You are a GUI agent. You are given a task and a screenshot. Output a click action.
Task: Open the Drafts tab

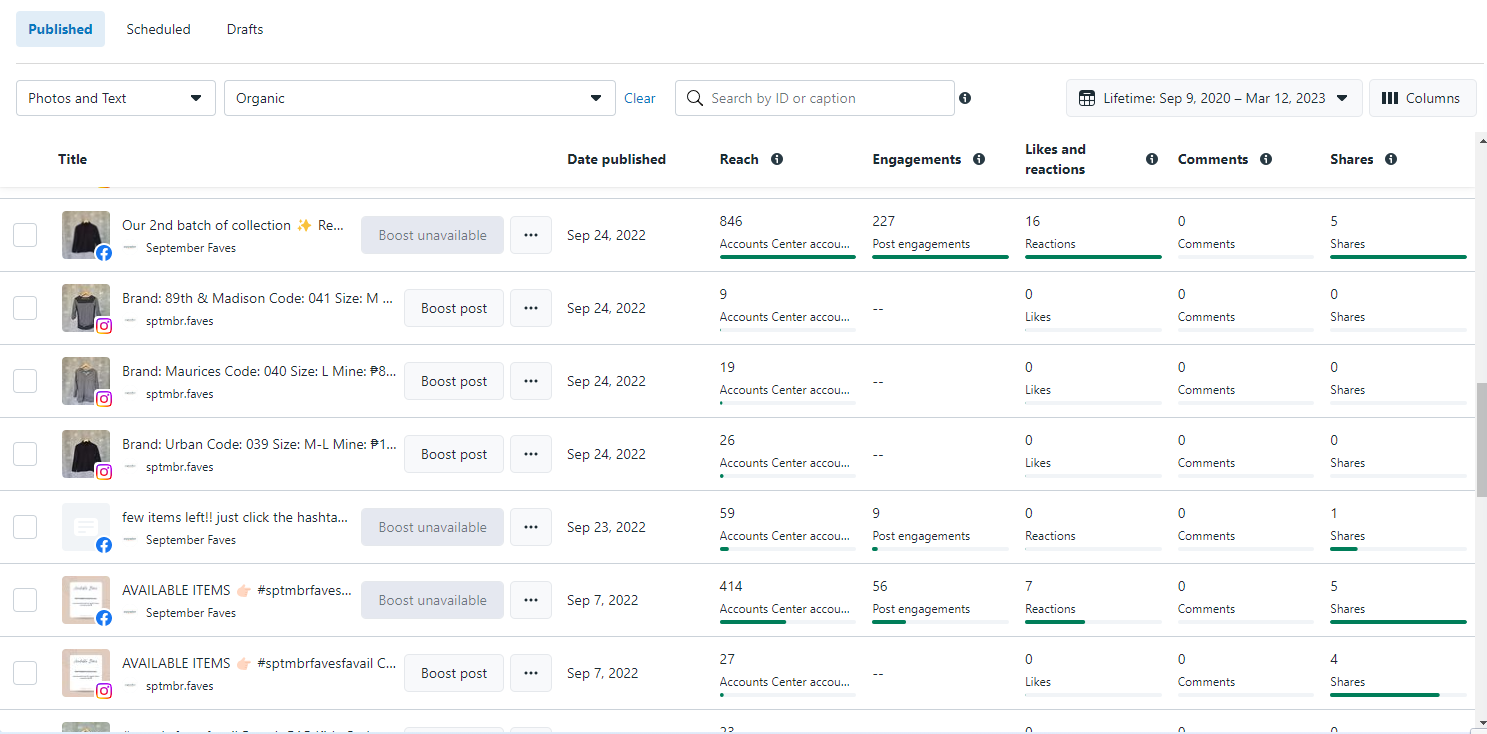tap(245, 29)
